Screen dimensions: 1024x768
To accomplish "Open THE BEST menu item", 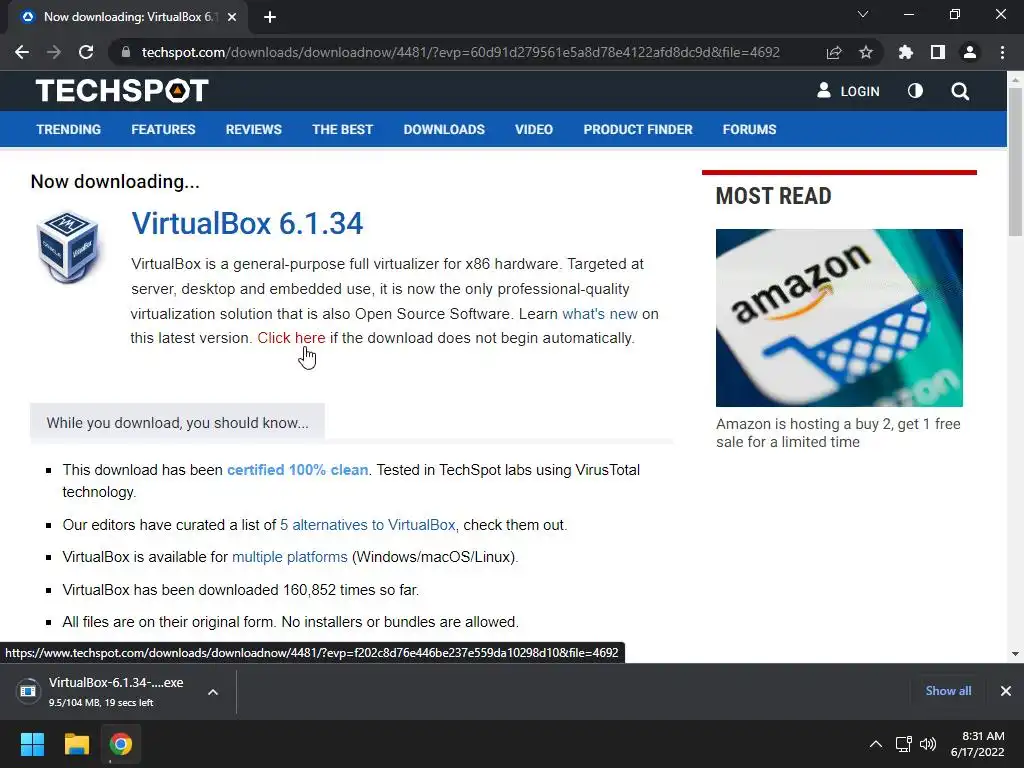I will (342, 129).
